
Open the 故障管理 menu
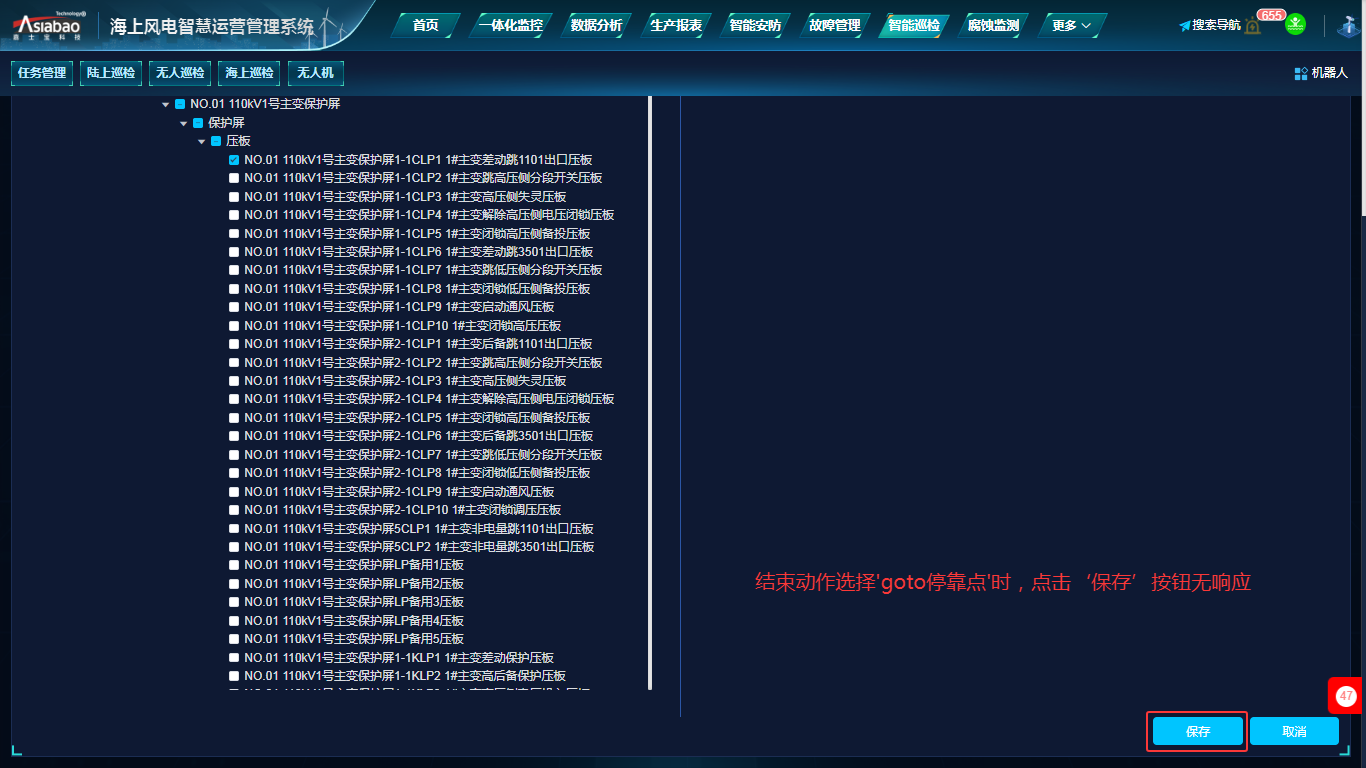(x=834, y=26)
